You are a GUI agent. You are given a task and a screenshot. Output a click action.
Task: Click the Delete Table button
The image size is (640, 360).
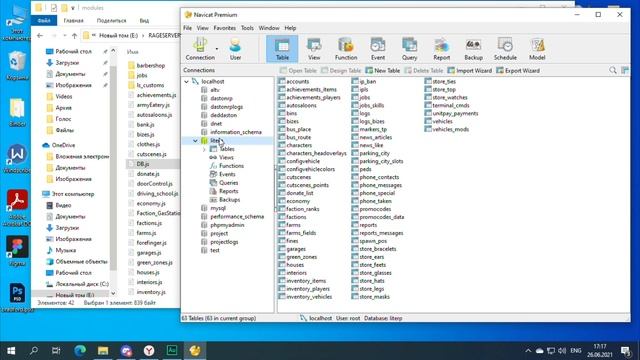pos(424,71)
